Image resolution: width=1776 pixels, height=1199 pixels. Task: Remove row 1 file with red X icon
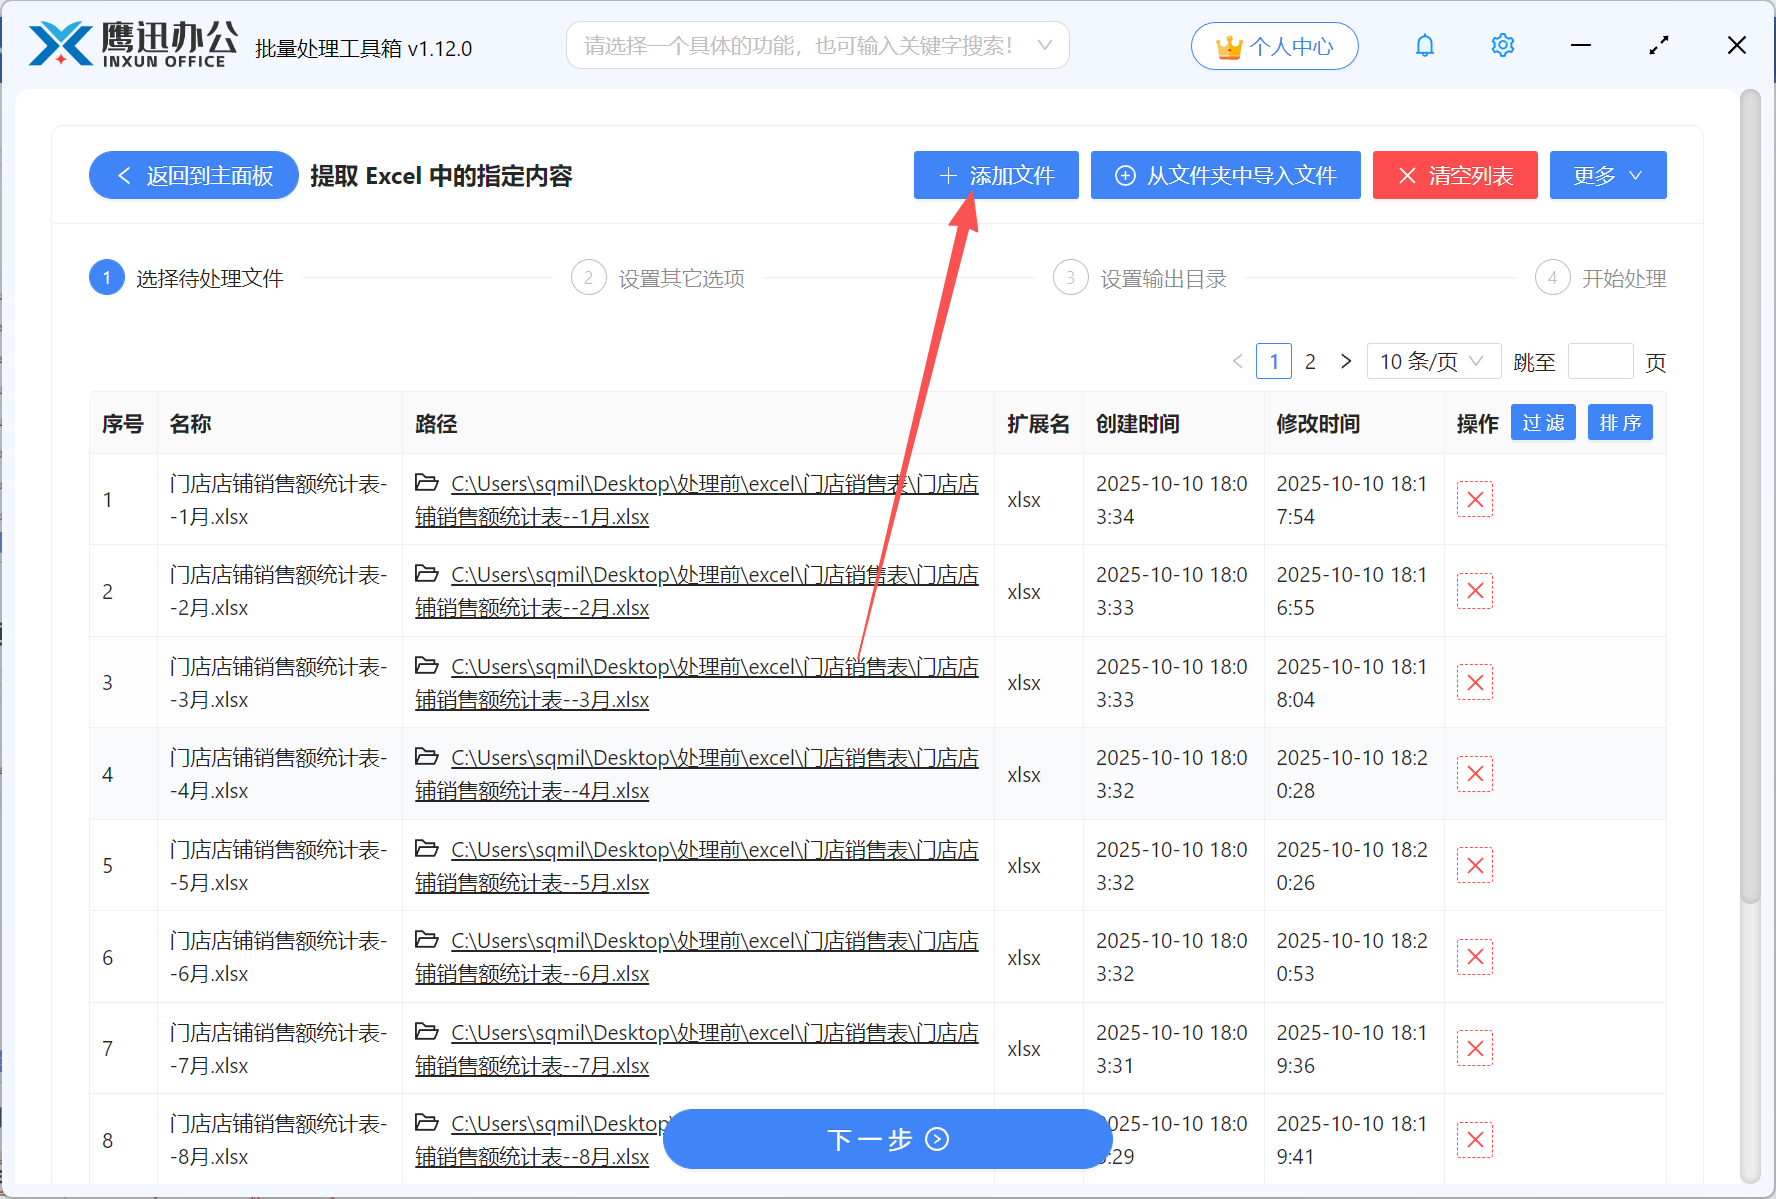tap(1475, 499)
